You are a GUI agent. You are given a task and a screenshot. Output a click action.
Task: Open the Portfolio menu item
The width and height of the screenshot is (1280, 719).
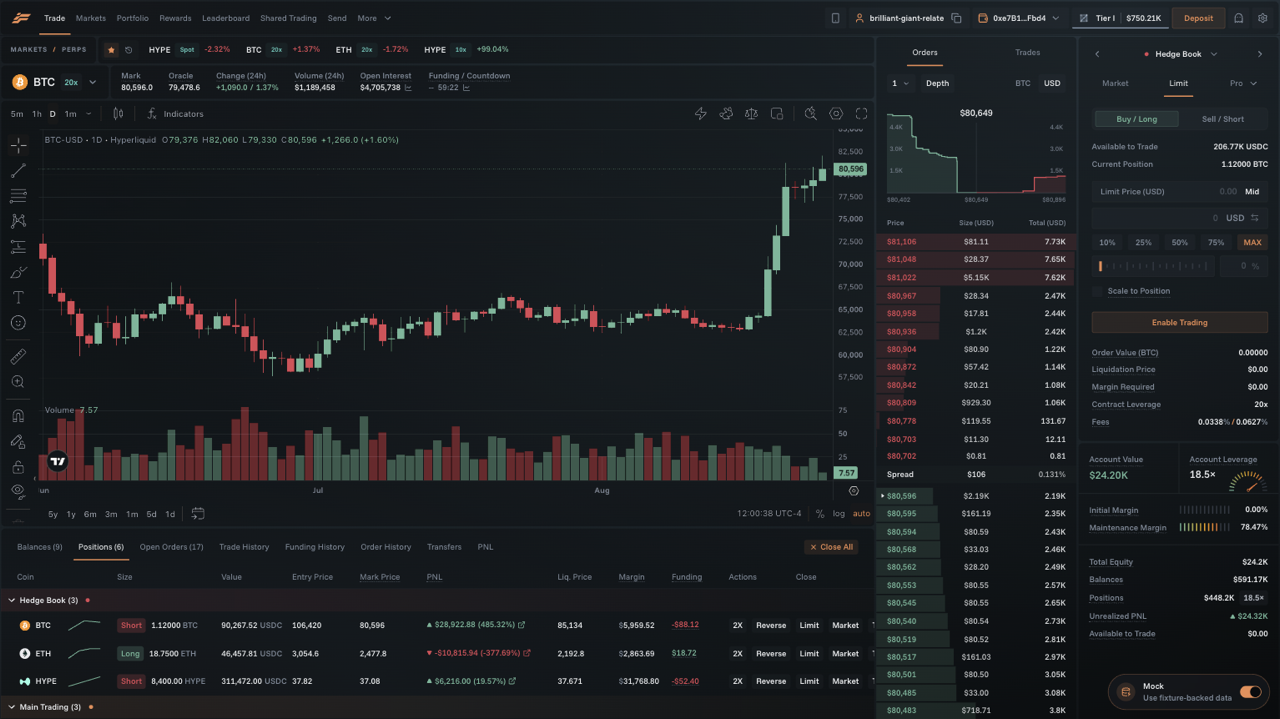(x=132, y=18)
